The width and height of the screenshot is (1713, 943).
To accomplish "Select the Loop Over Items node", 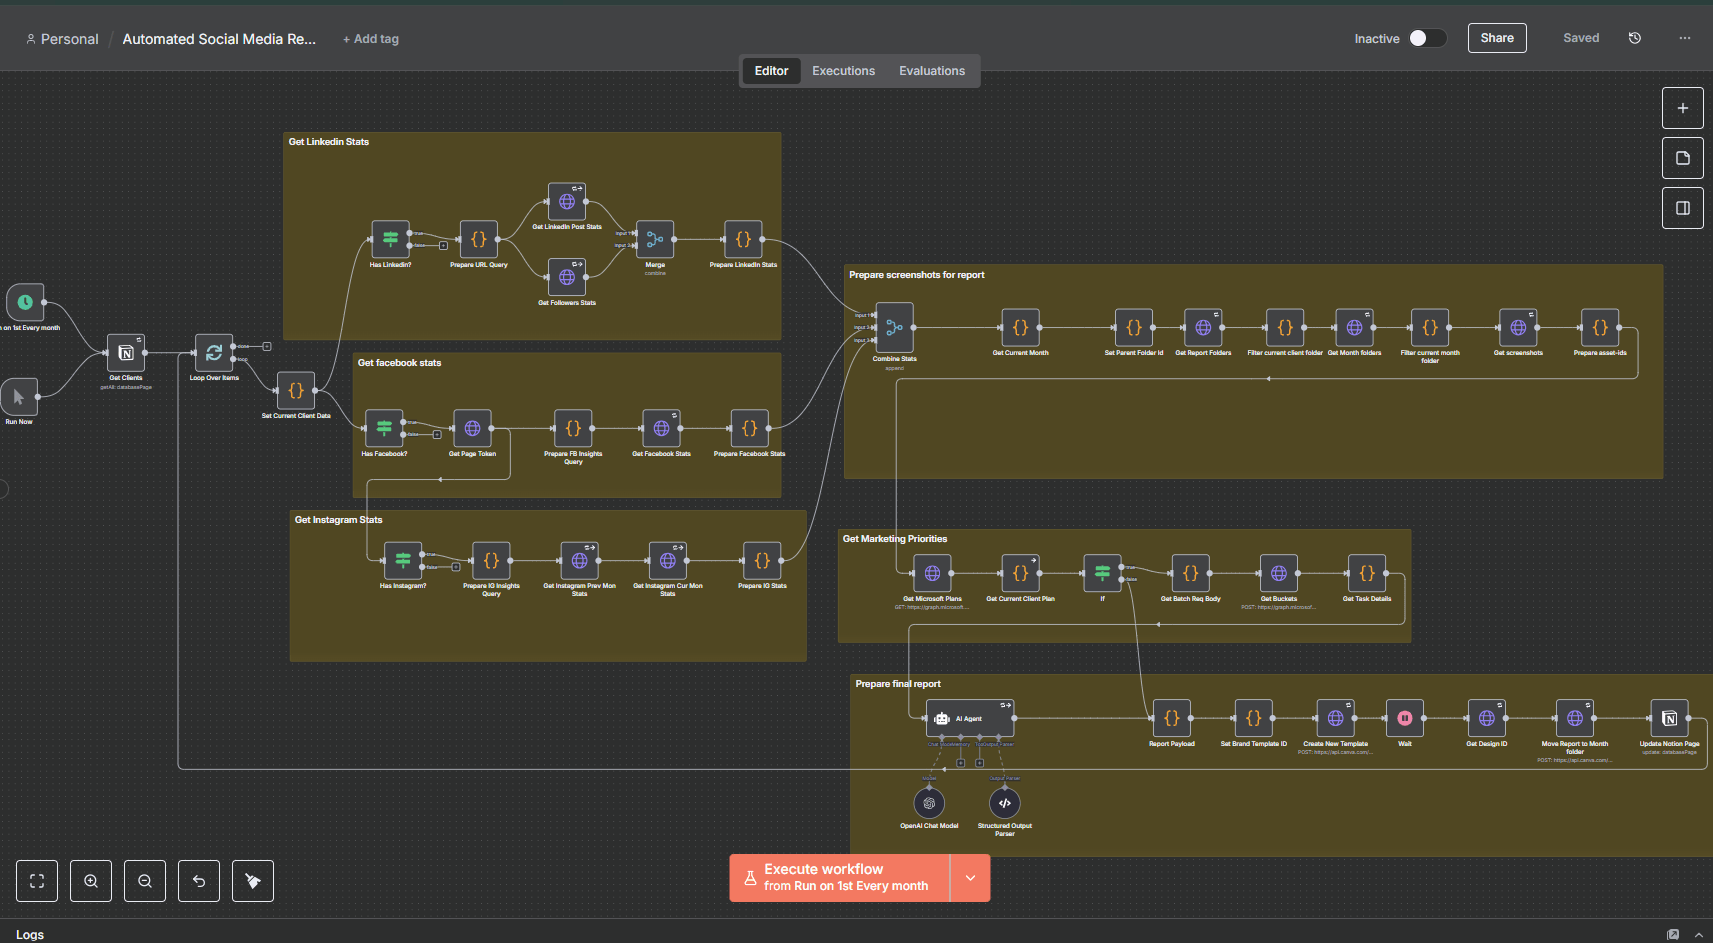I will 214,353.
